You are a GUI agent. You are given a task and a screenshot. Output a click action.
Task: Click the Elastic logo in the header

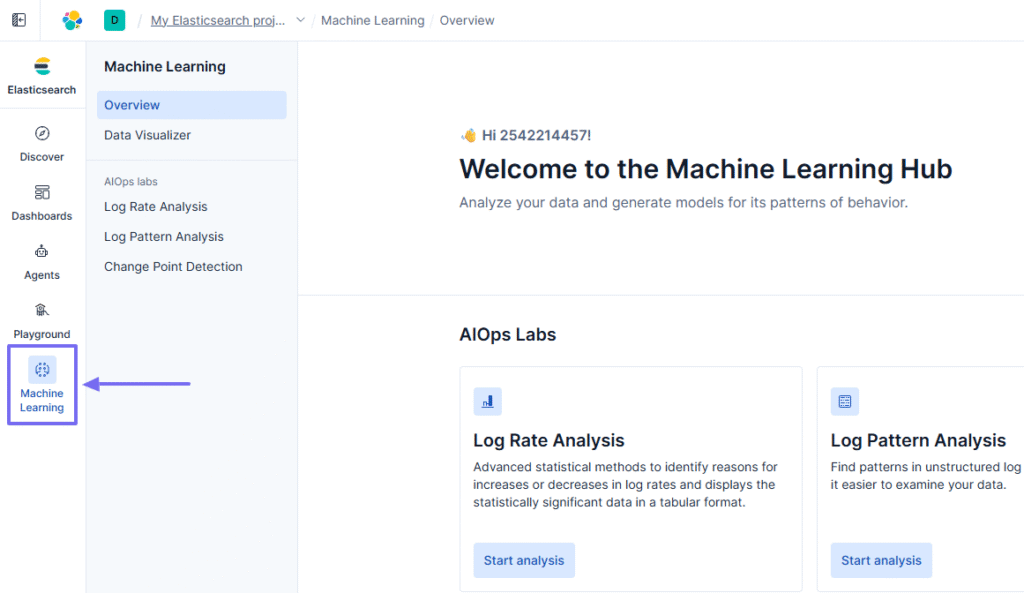(x=71, y=19)
